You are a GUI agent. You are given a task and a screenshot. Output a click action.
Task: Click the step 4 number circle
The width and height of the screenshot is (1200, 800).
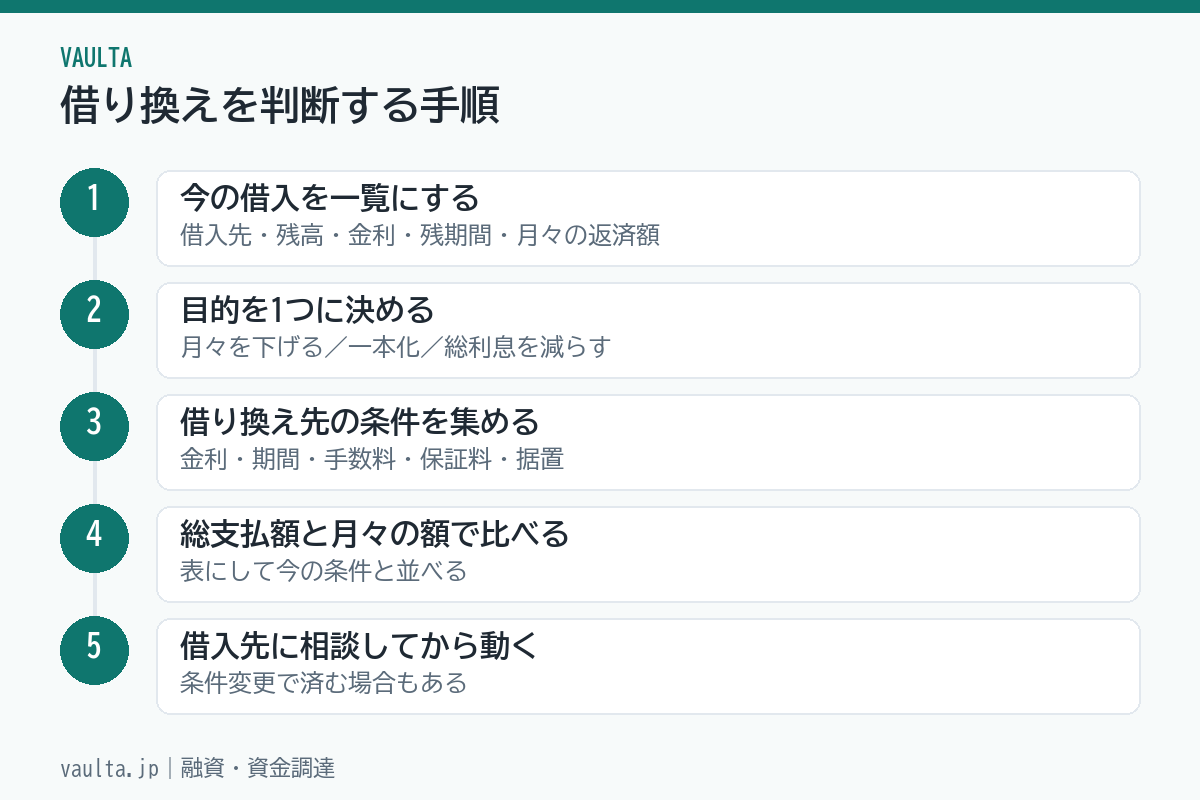point(94,538)
